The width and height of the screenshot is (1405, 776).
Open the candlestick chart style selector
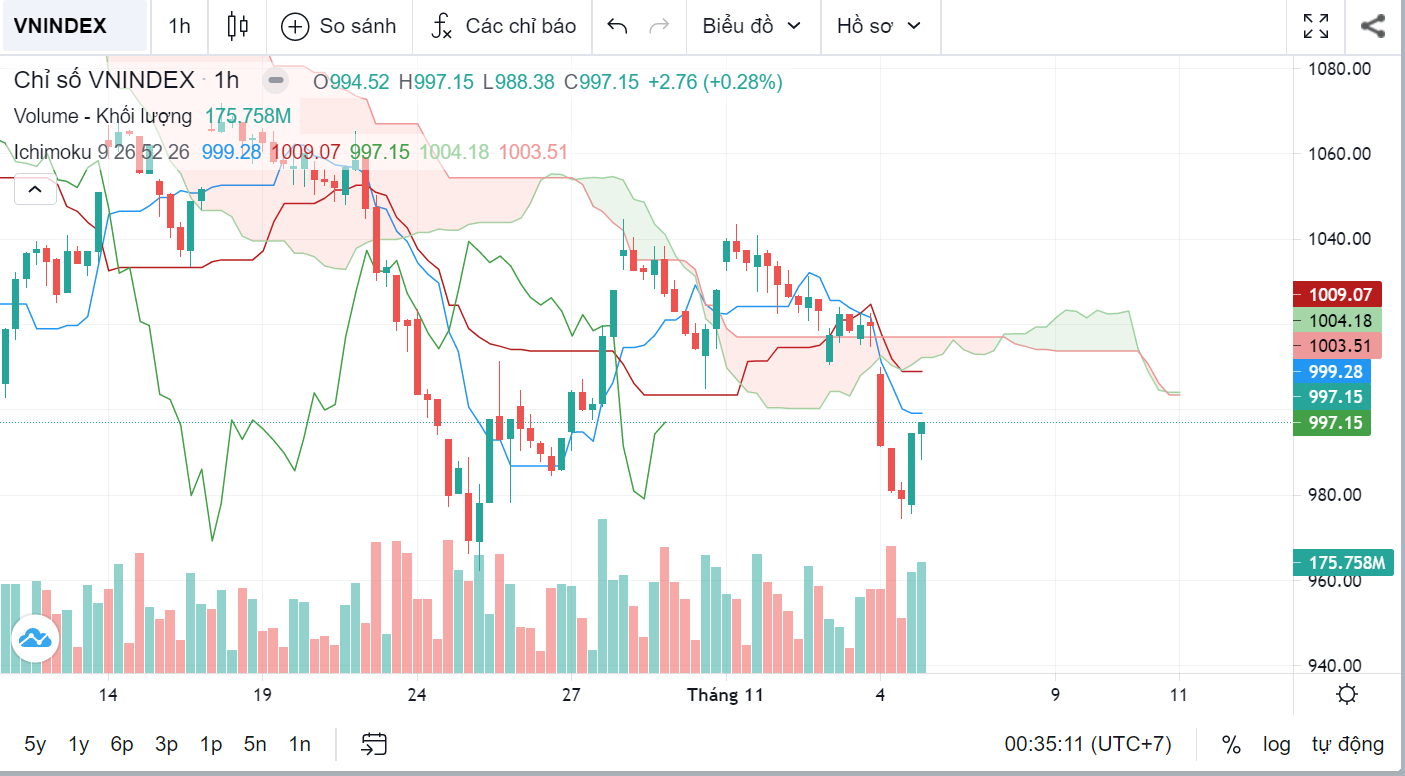[237, 27]
